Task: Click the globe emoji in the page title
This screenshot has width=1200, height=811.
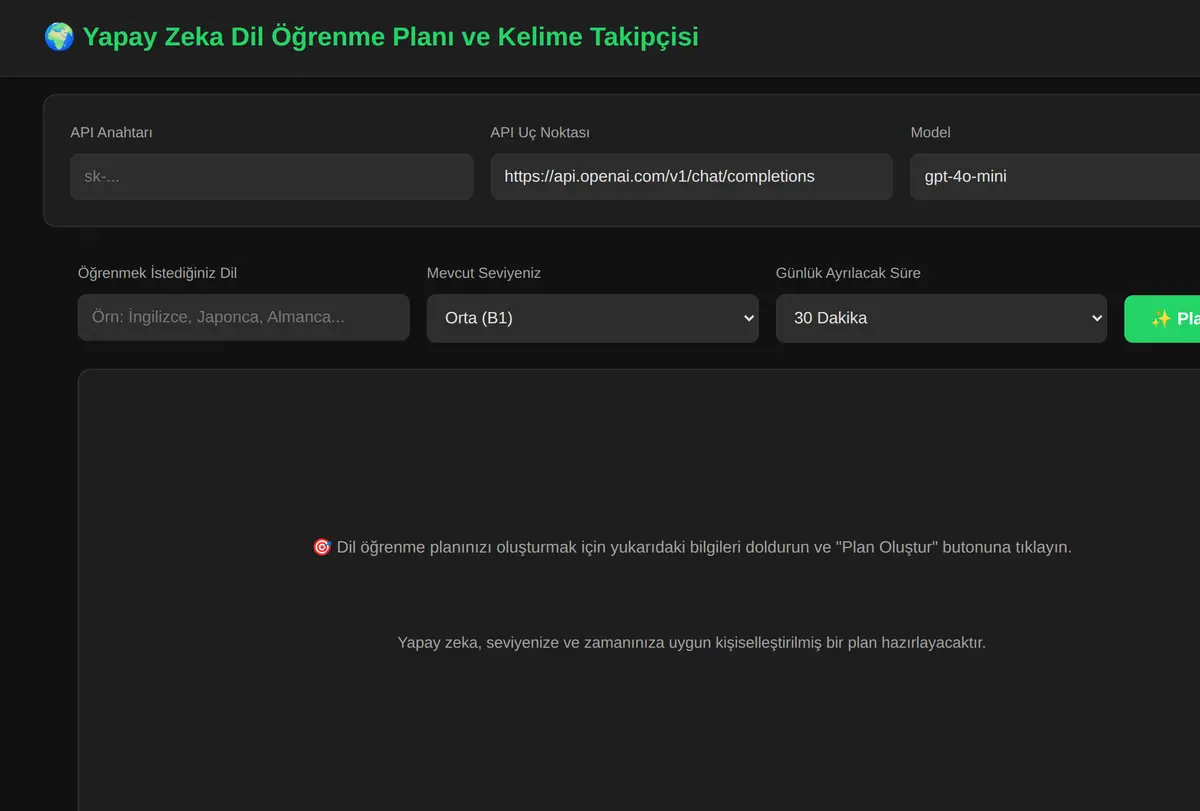Action: click(x=59, y=37)
